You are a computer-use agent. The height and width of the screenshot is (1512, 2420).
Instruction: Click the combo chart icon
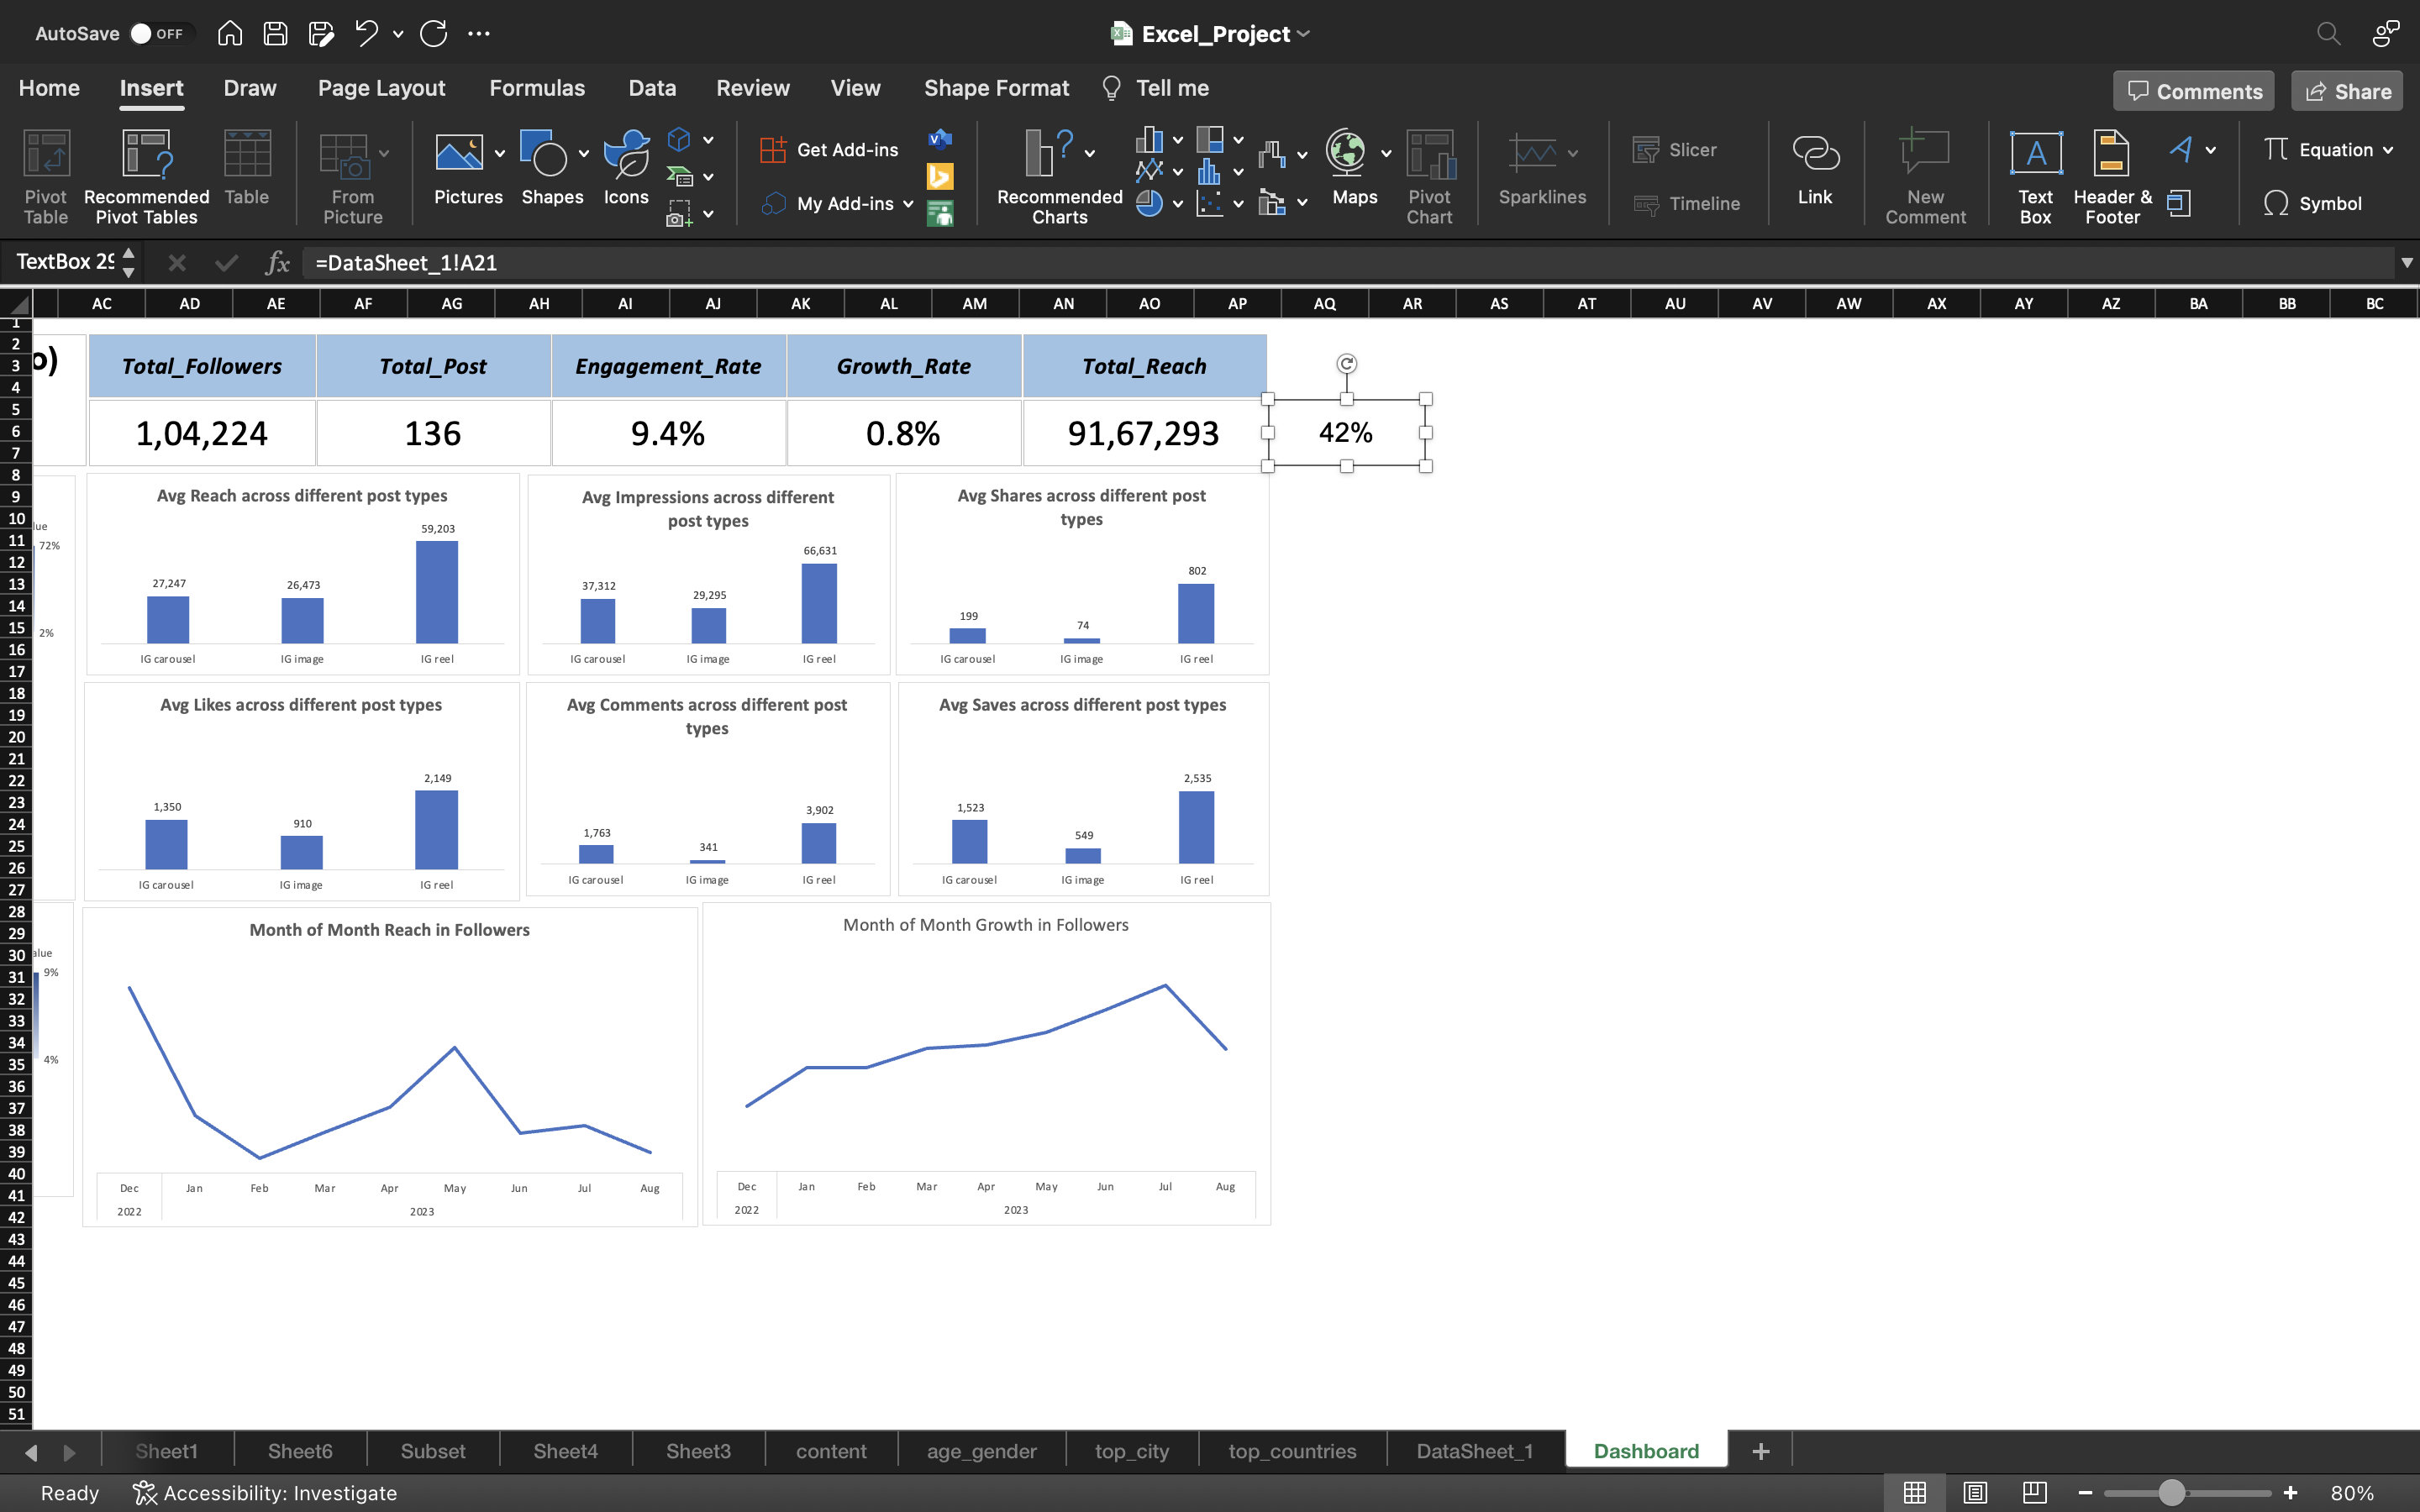(1271, 203)
